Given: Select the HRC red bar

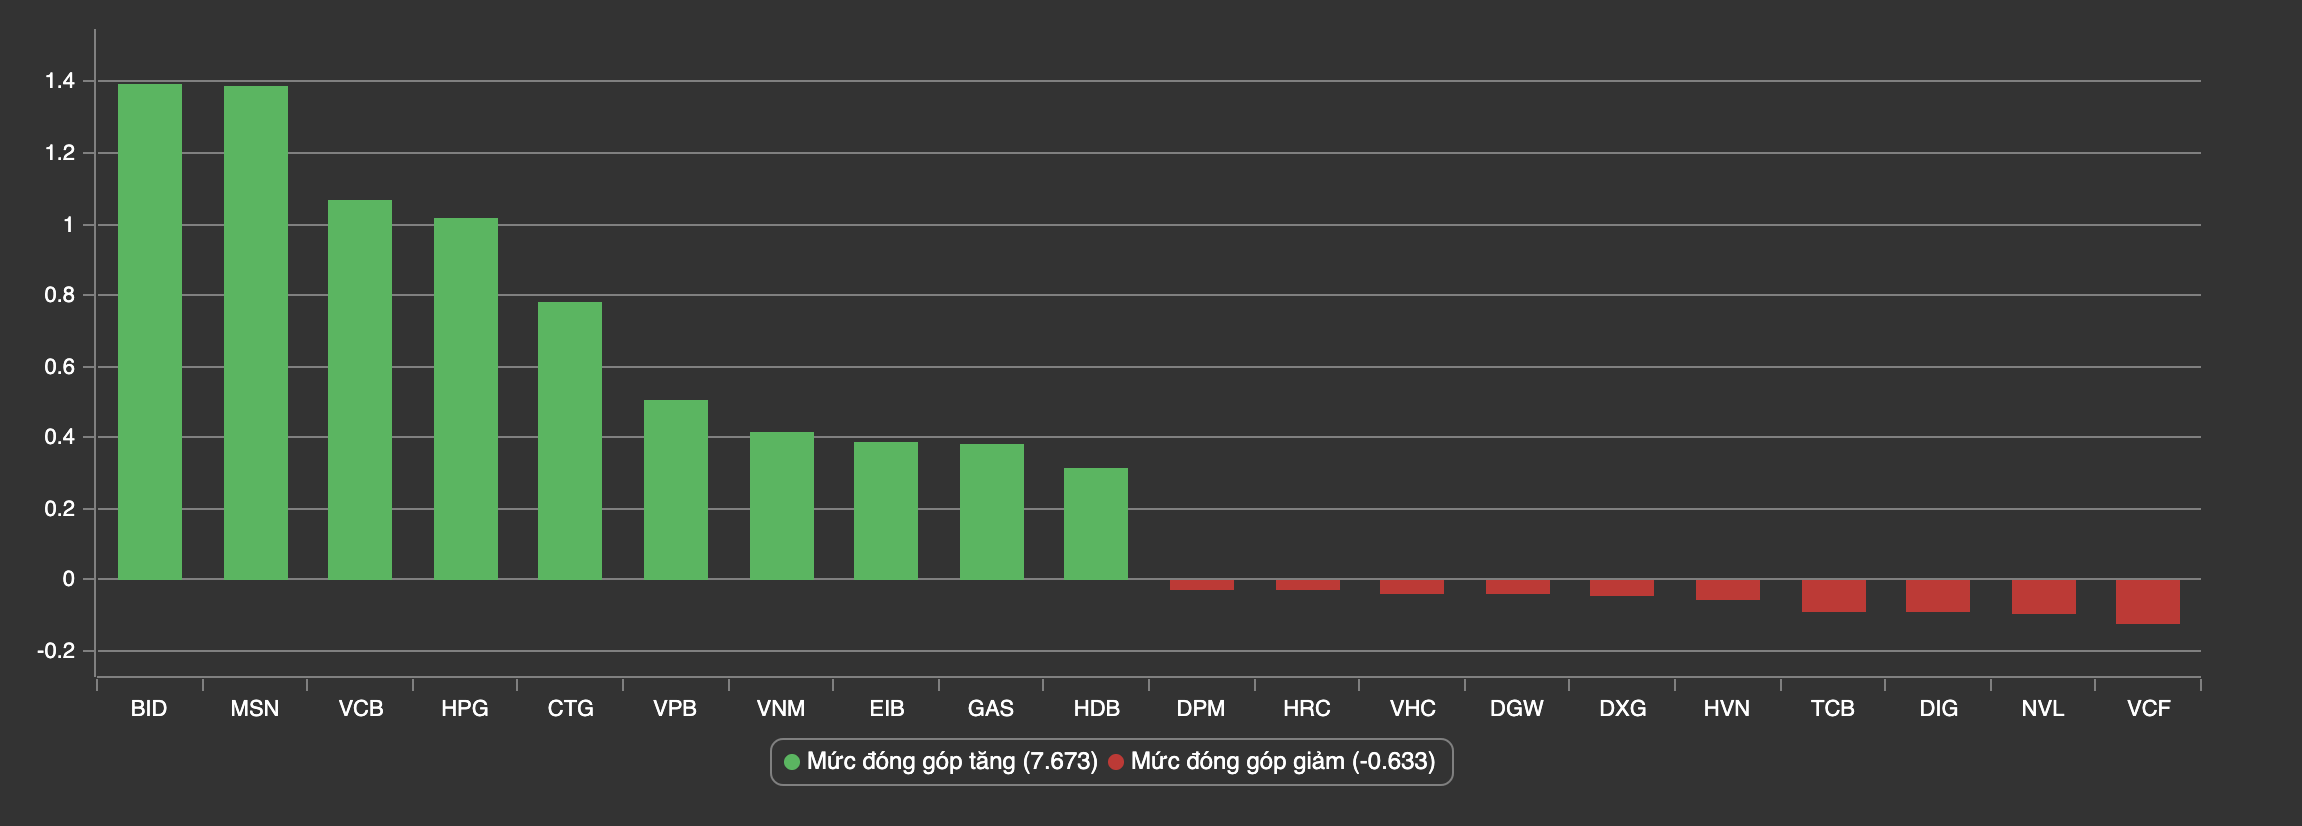Looking at the screenshot, I should point(1308,585).
